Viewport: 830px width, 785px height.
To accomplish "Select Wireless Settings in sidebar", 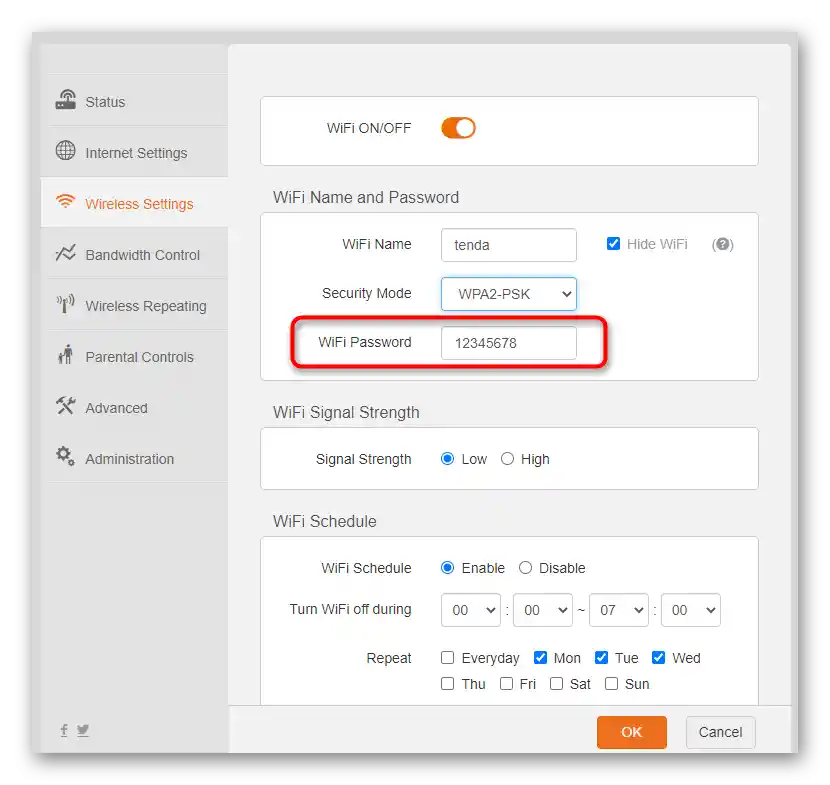I will (x=134, y=203).
